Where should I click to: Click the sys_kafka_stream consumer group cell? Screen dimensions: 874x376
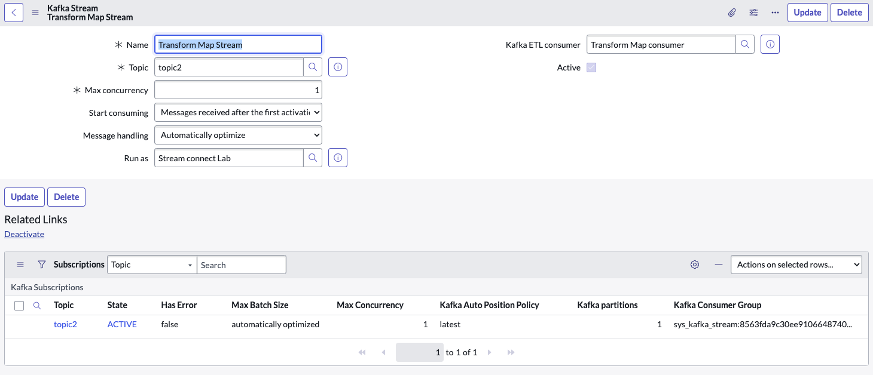click(763, 324)
